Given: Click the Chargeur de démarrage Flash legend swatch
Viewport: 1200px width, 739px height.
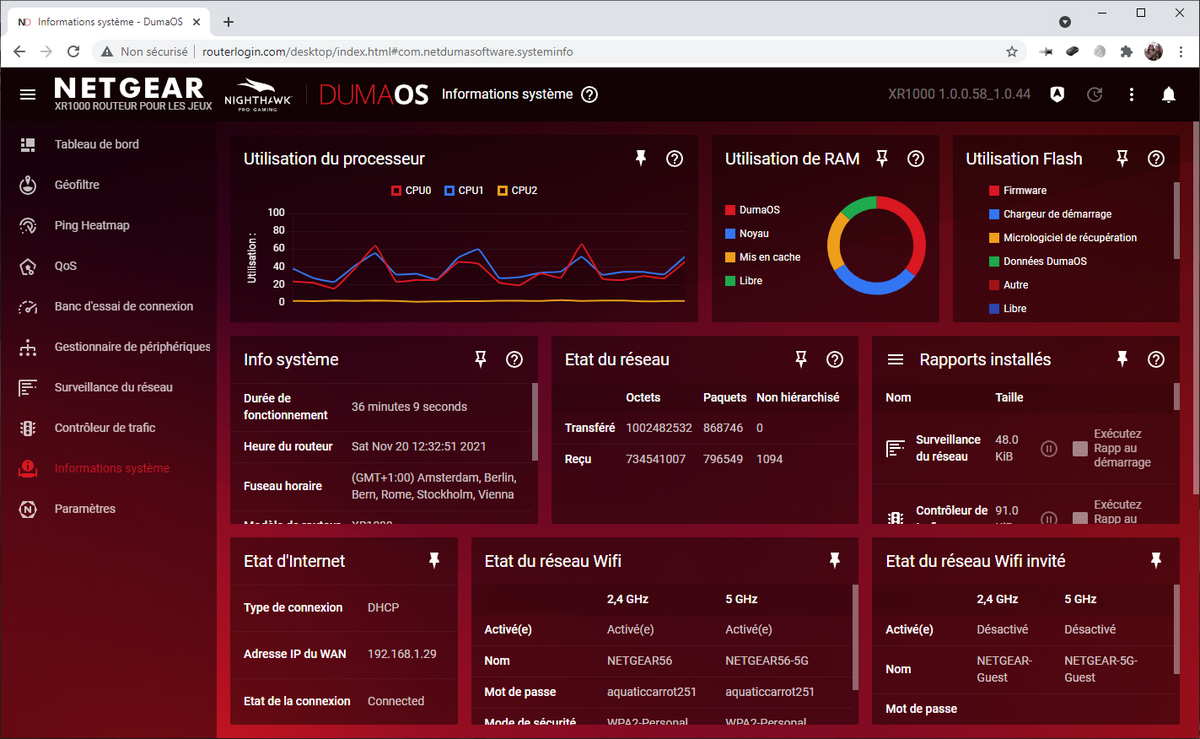Looking at the screenshot, I should coord(994,214).
